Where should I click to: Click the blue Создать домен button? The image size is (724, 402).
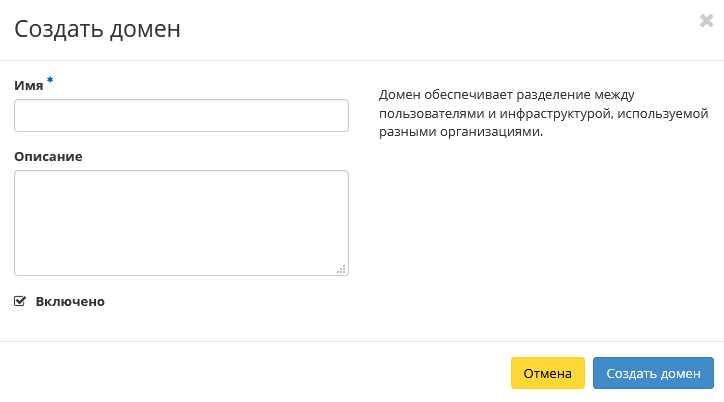tap(653, 373)
